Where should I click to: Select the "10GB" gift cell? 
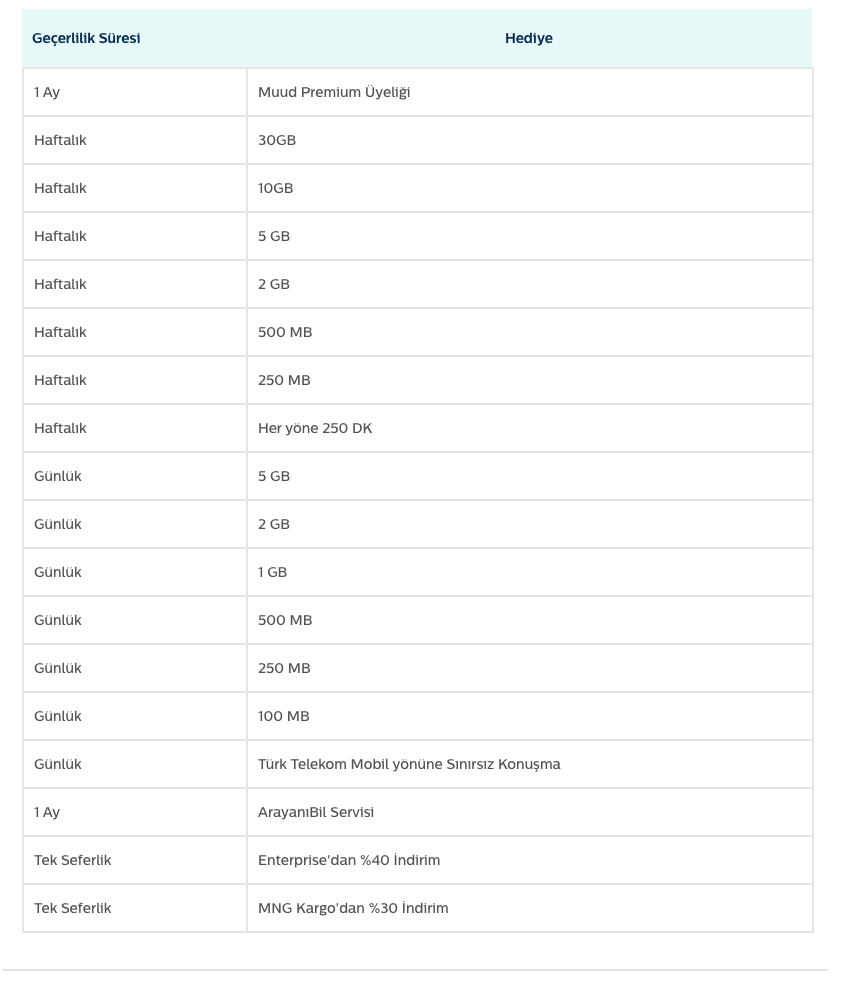[276, 188]
